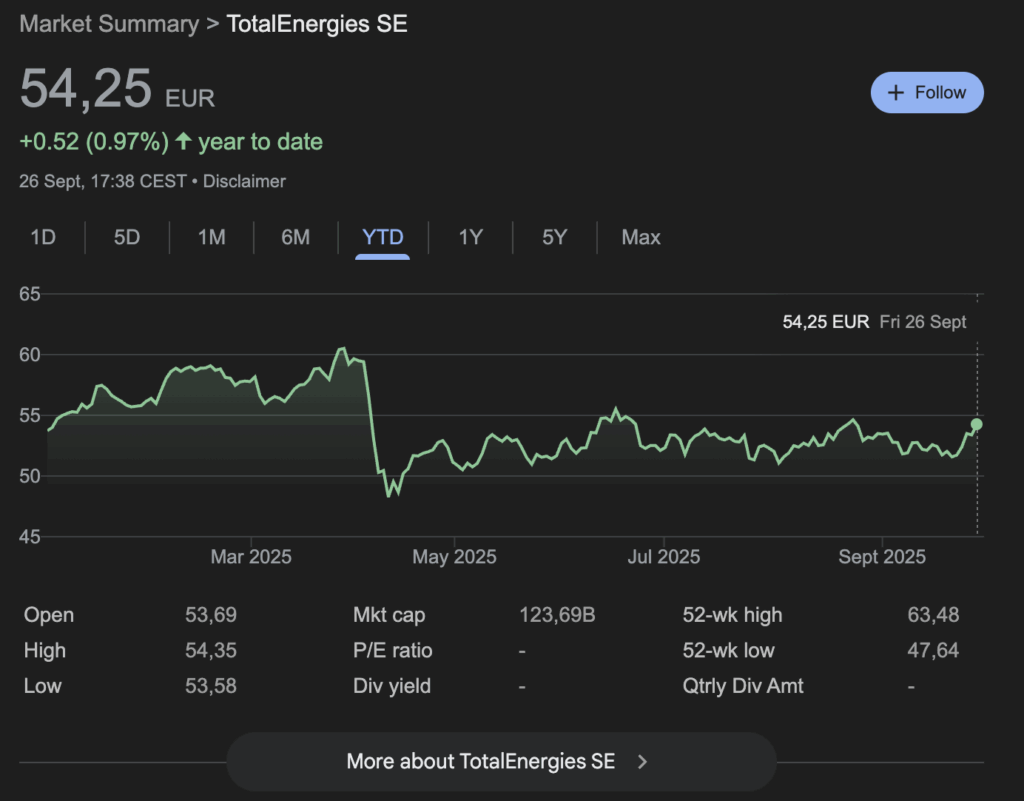
Task: Click the large 54,25 price figure
Action: coord(86,88)
